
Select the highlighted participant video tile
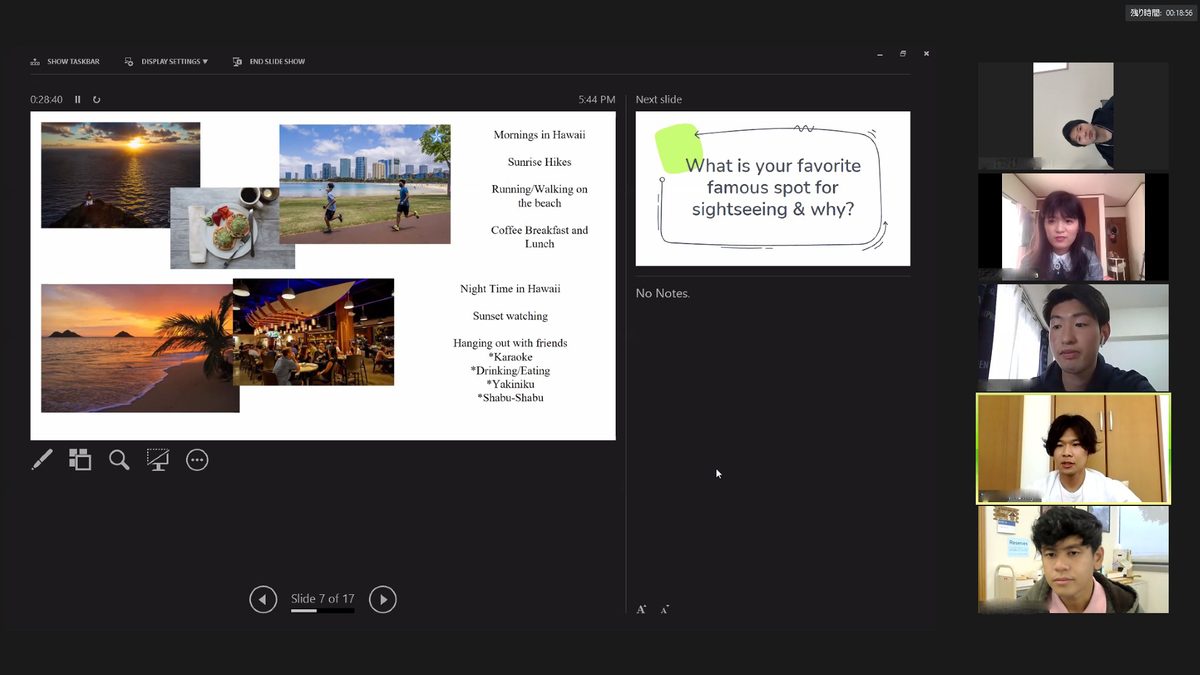(1073, 449)
